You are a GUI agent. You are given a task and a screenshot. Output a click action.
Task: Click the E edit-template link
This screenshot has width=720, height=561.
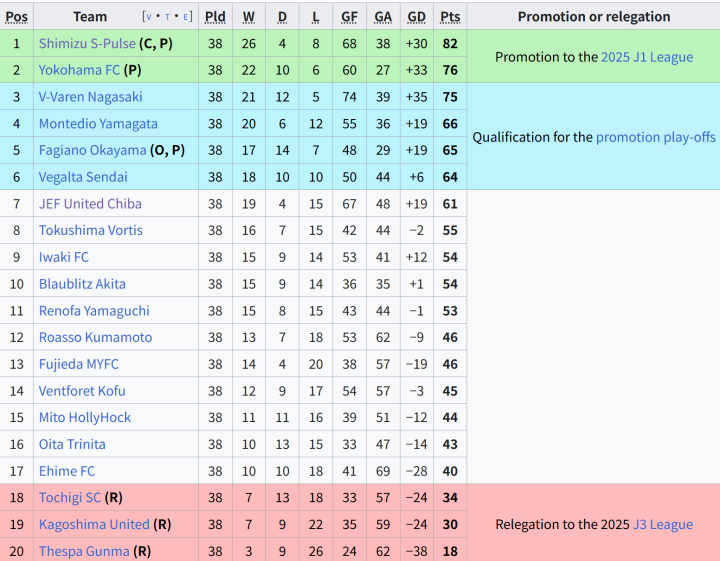(186, 17)
